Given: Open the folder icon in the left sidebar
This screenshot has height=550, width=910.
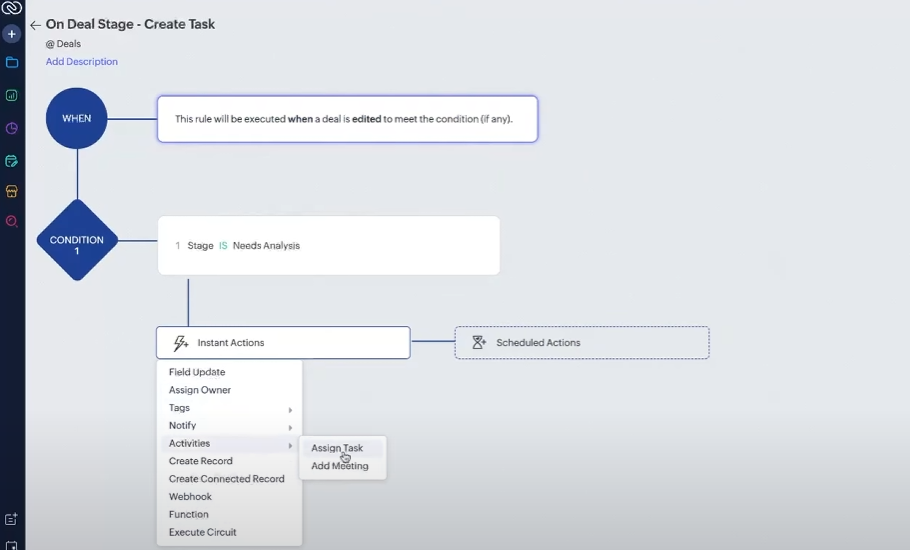Looking at the screenshot, I should 12,62.
